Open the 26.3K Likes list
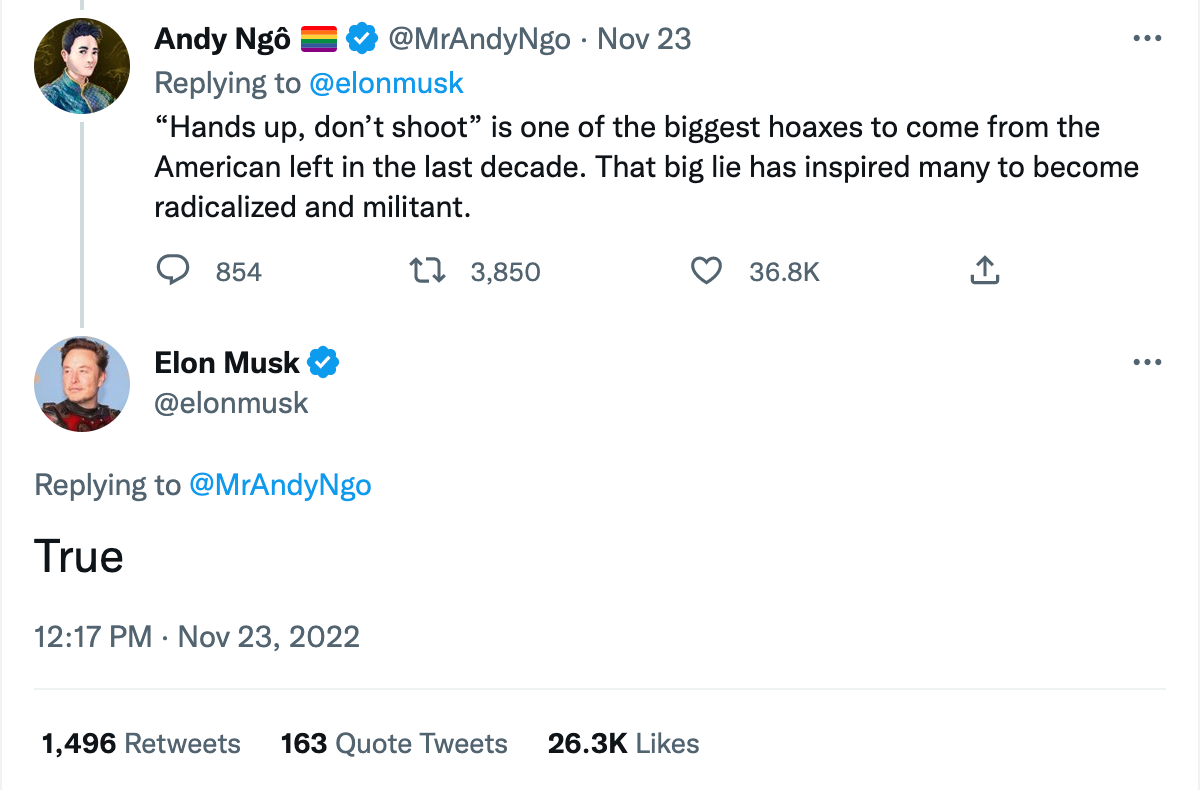Viewport: 1200px width, 790px height. point(622,743)
